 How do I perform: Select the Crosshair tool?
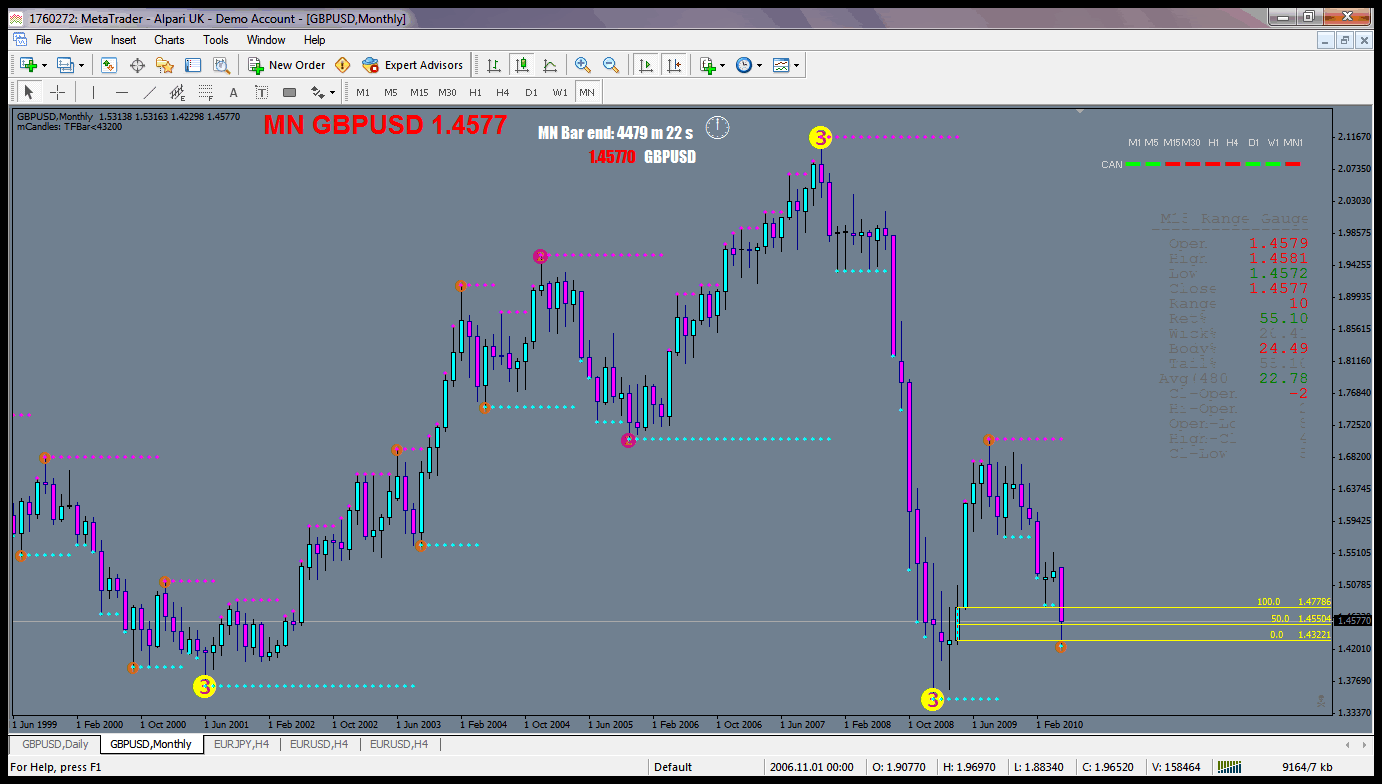[x=58, y=92]
